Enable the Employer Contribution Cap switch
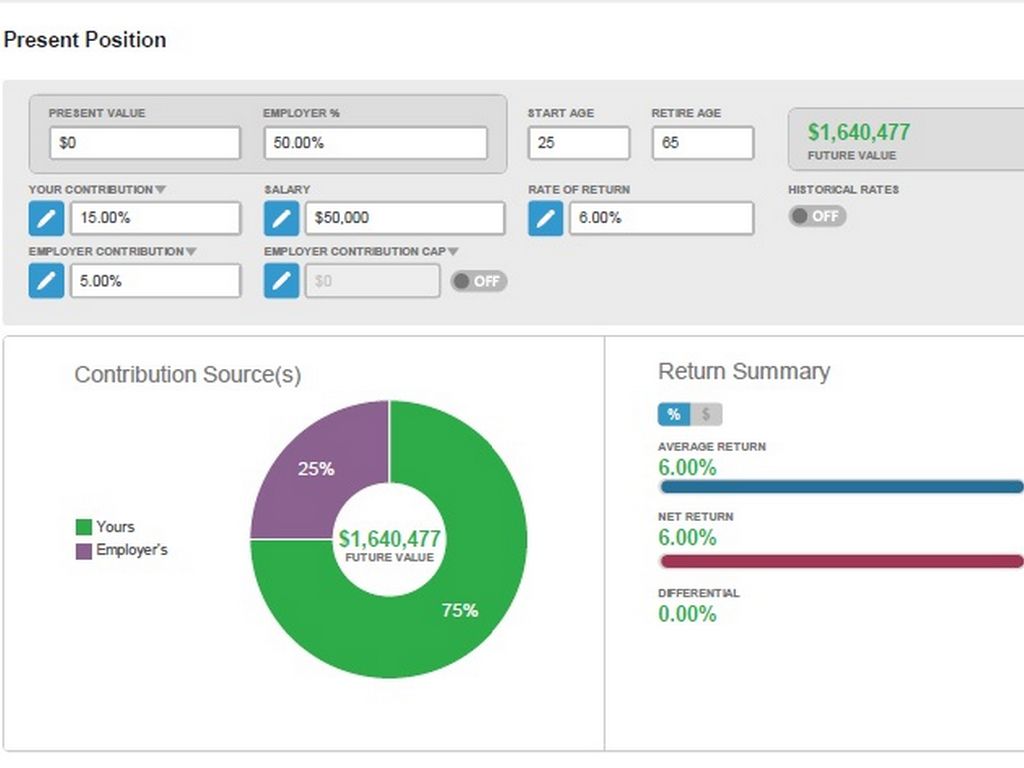This screenshot has width=1024, height=768. pos(479,281)
